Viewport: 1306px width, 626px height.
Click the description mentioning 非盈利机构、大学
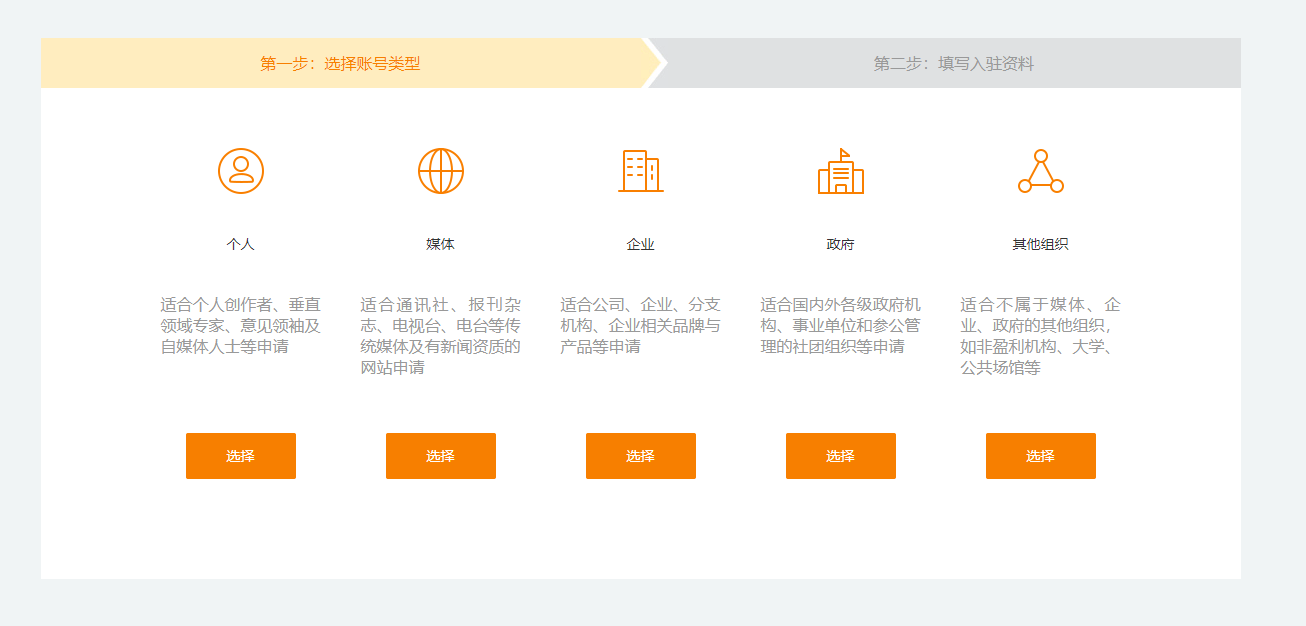click(1041, 336)
